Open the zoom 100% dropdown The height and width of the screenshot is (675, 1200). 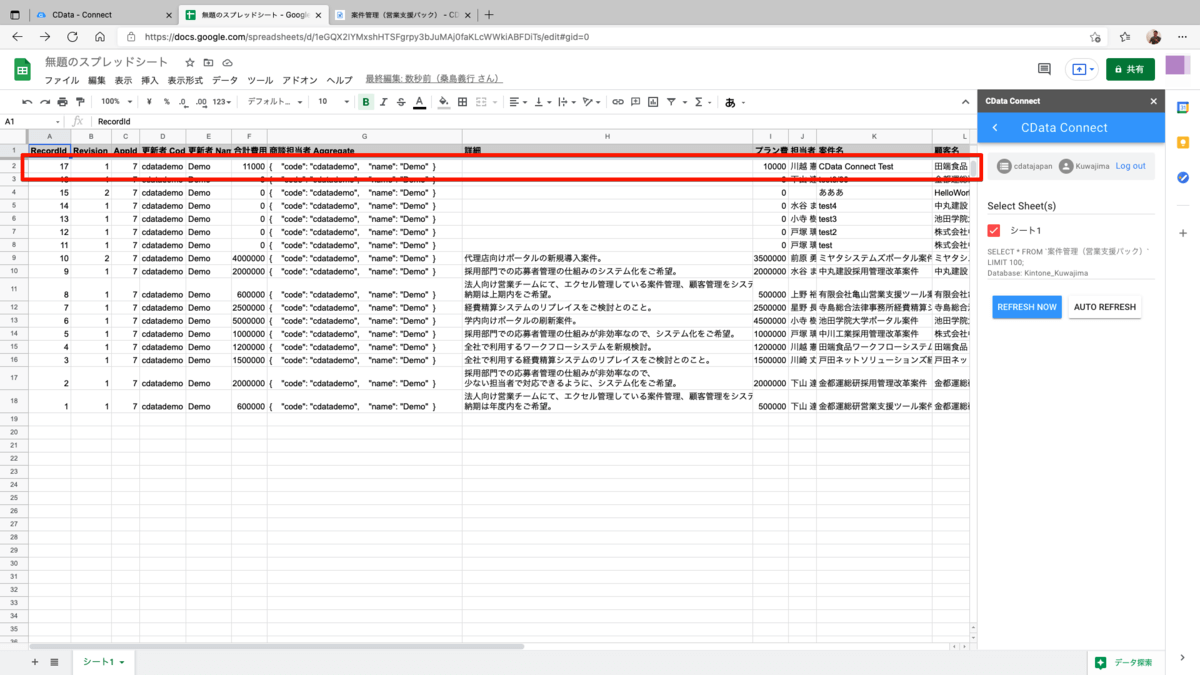coord(116,102)
